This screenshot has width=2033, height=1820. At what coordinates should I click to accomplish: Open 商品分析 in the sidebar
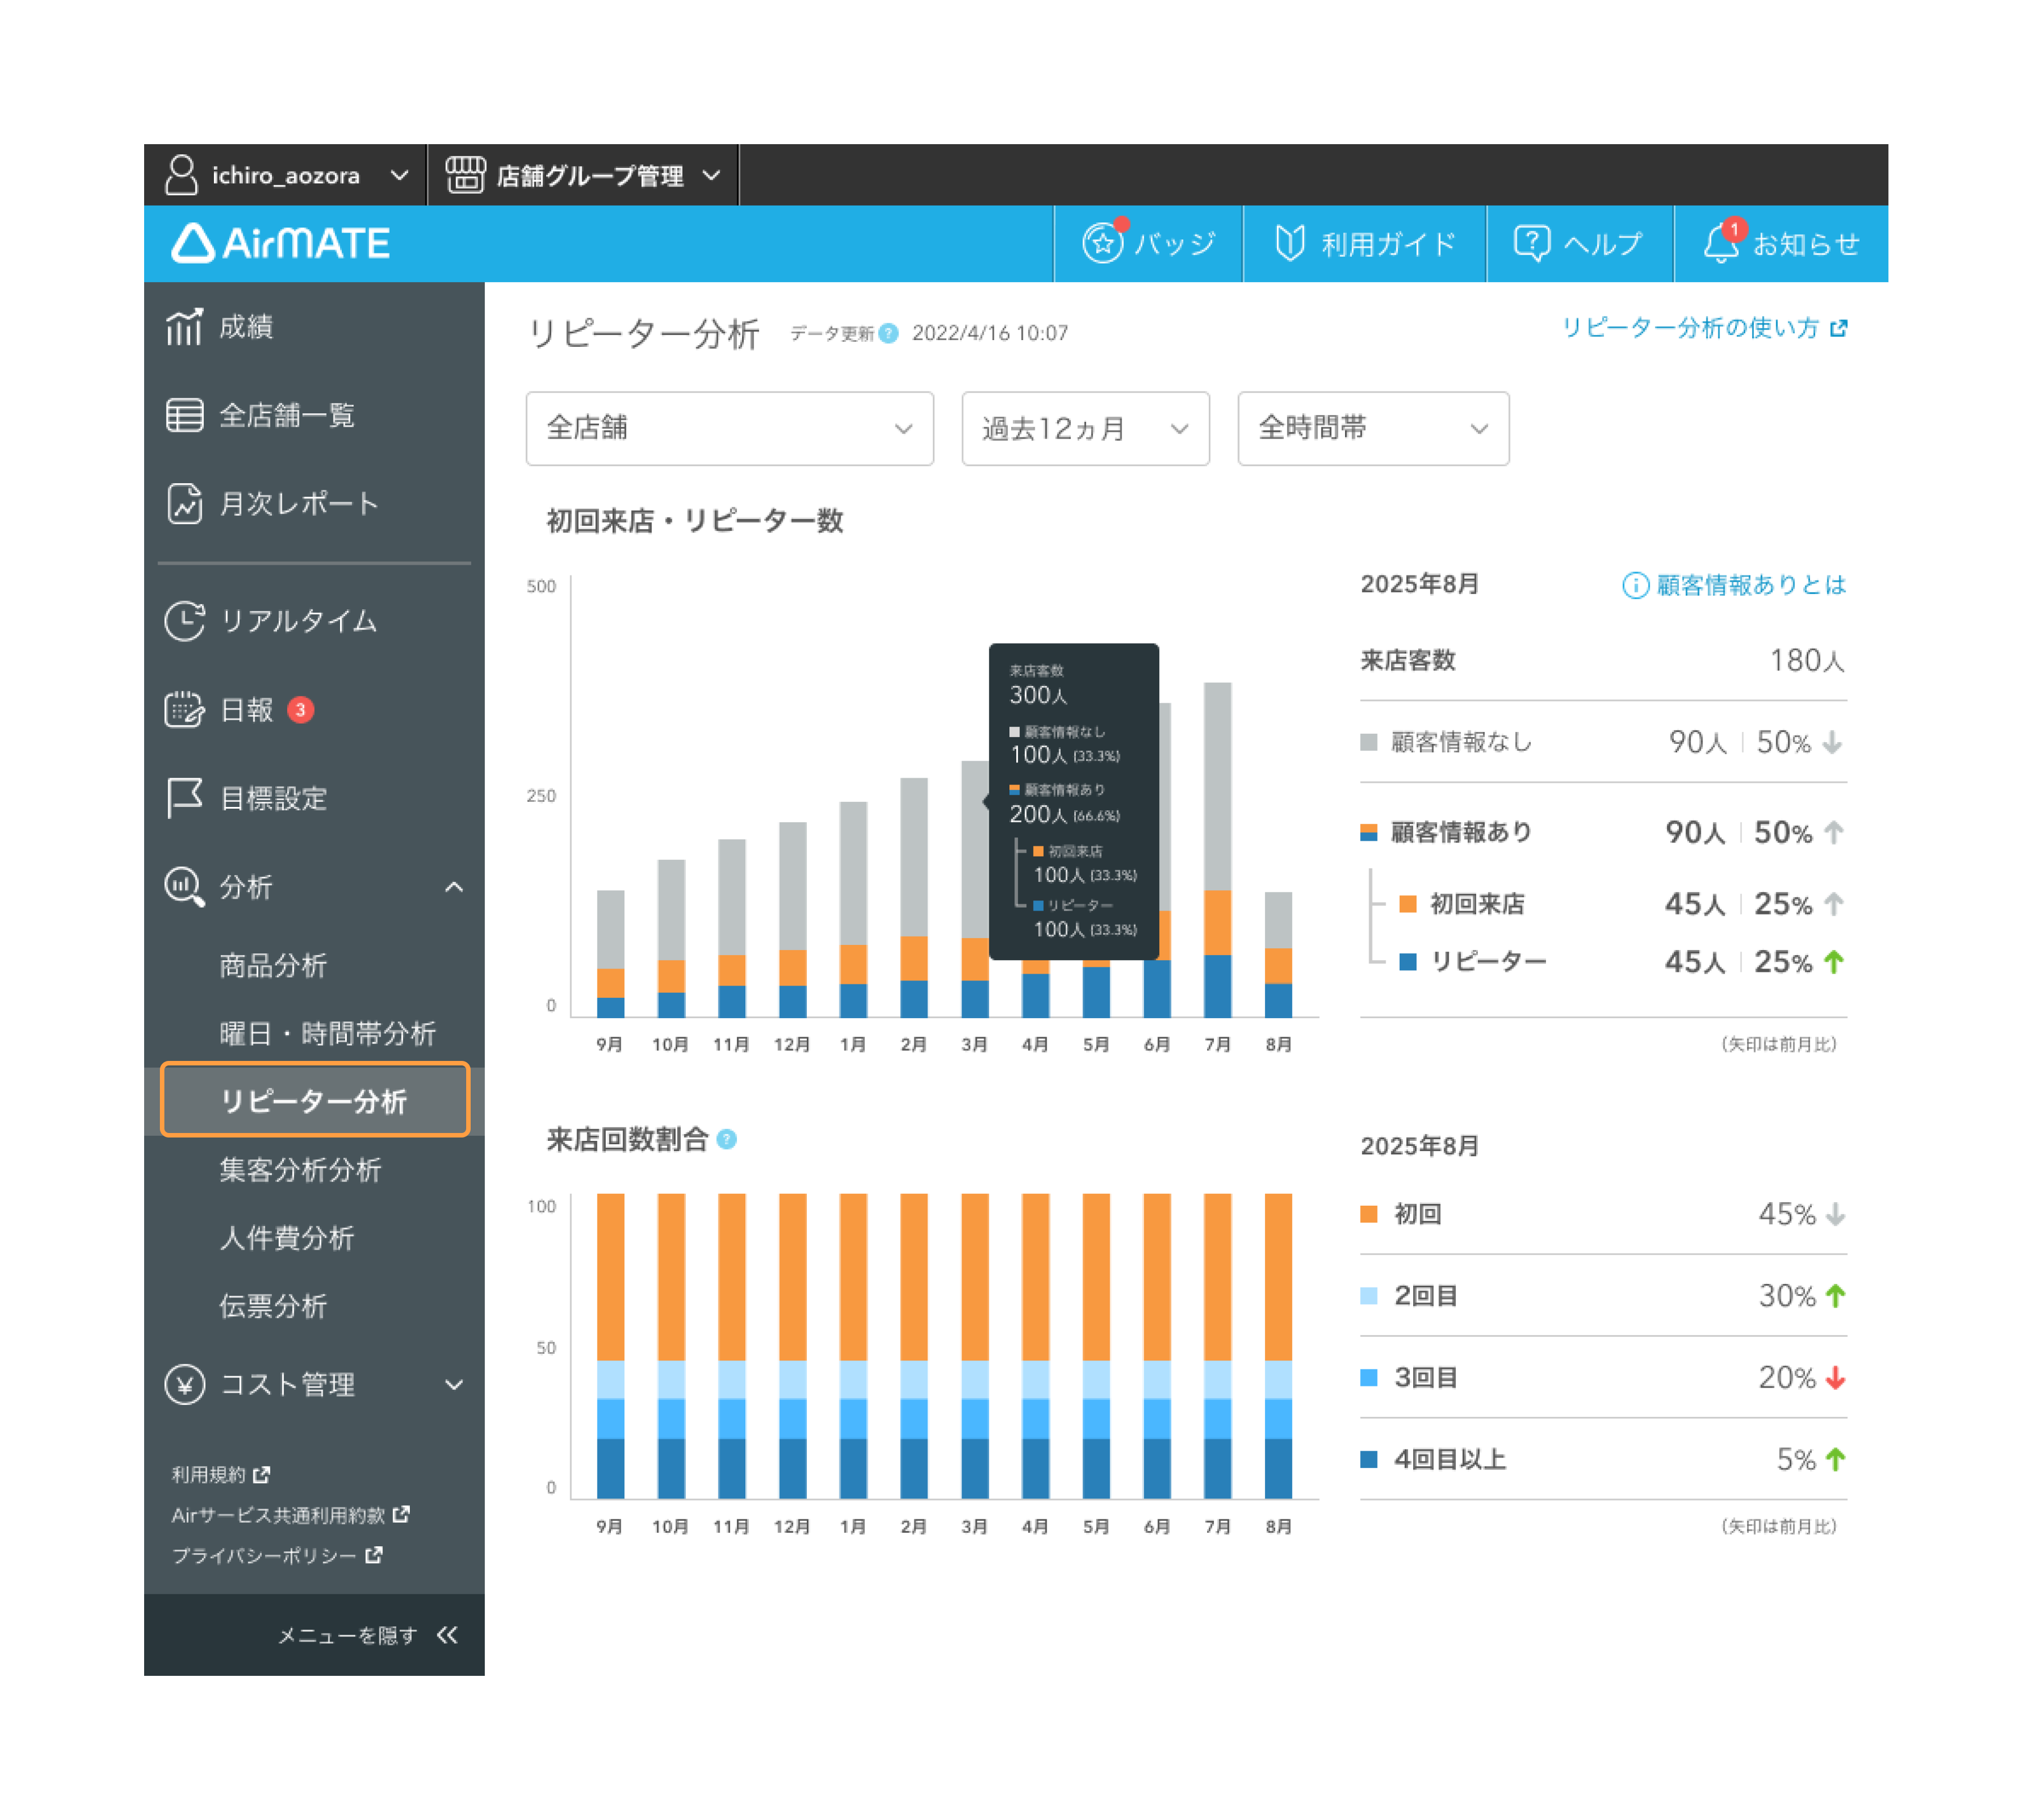(273, 966)
